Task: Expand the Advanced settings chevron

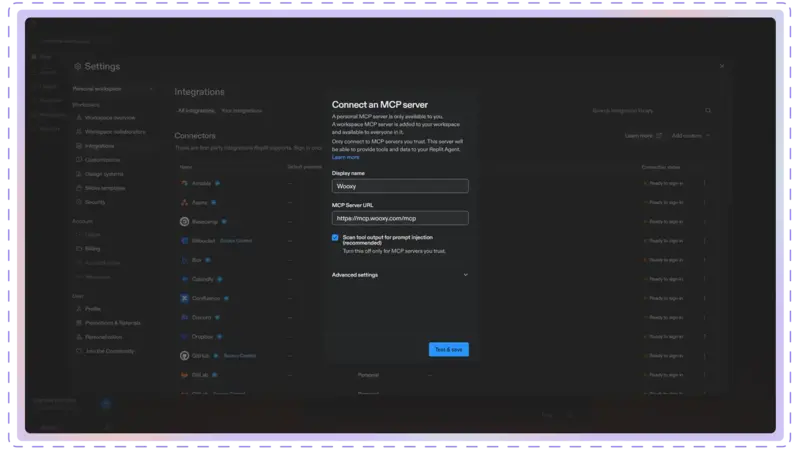Action: tap(465, 275)
